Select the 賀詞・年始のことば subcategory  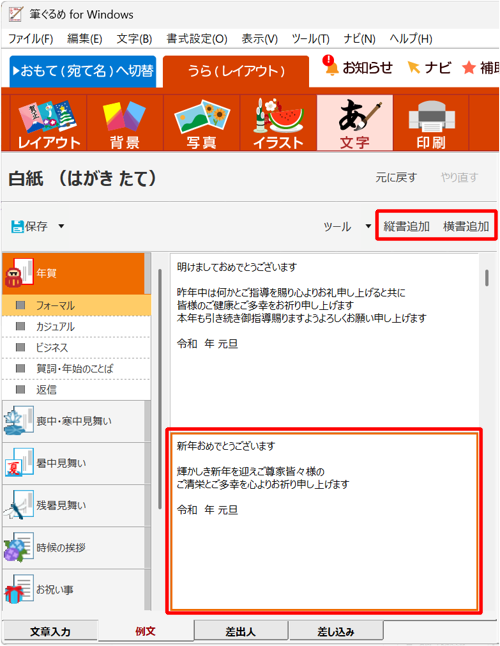point(76,368)
